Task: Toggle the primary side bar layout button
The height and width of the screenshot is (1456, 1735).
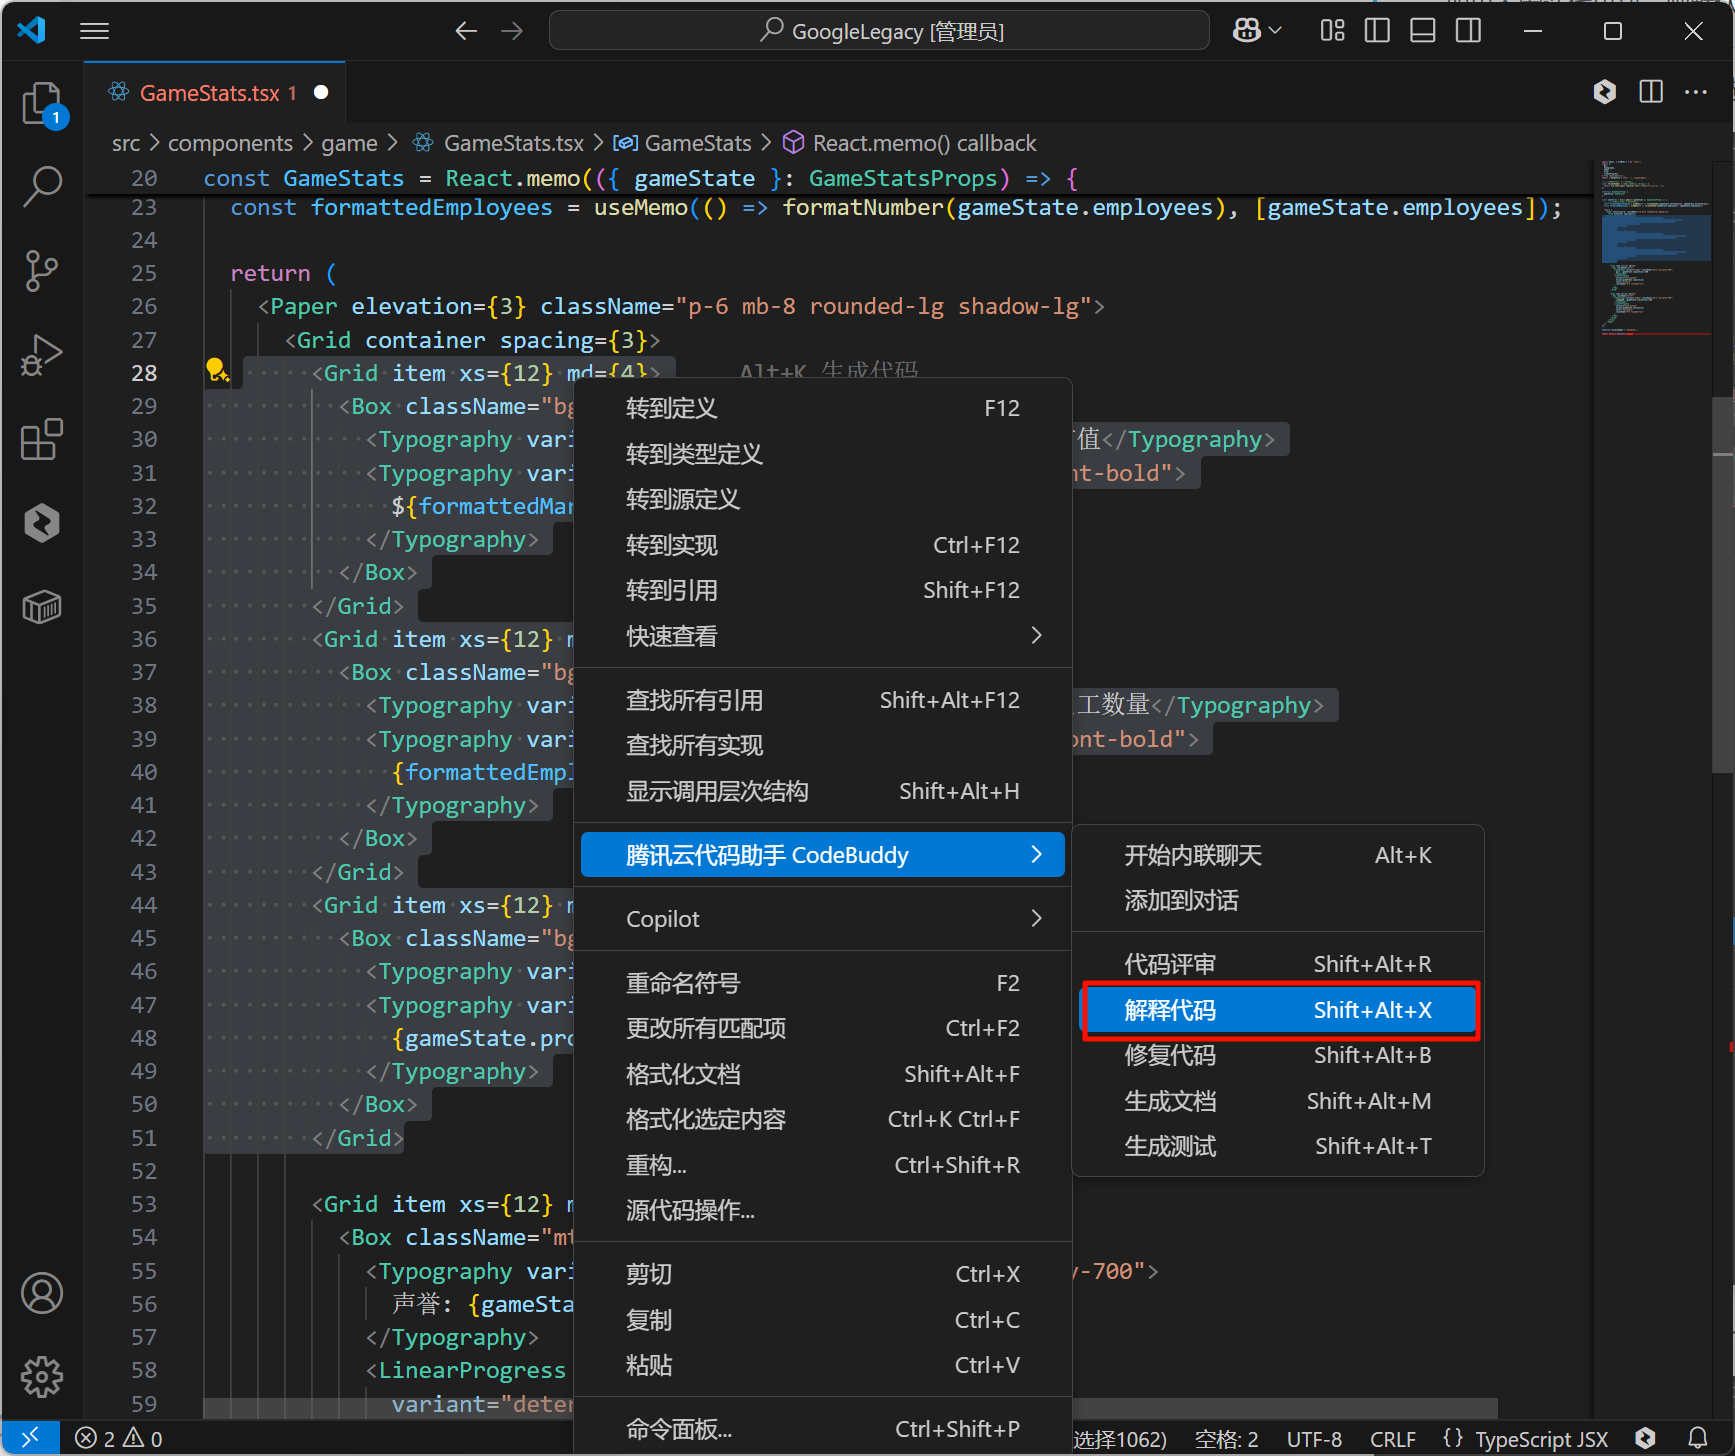Action: (1377, 31)
